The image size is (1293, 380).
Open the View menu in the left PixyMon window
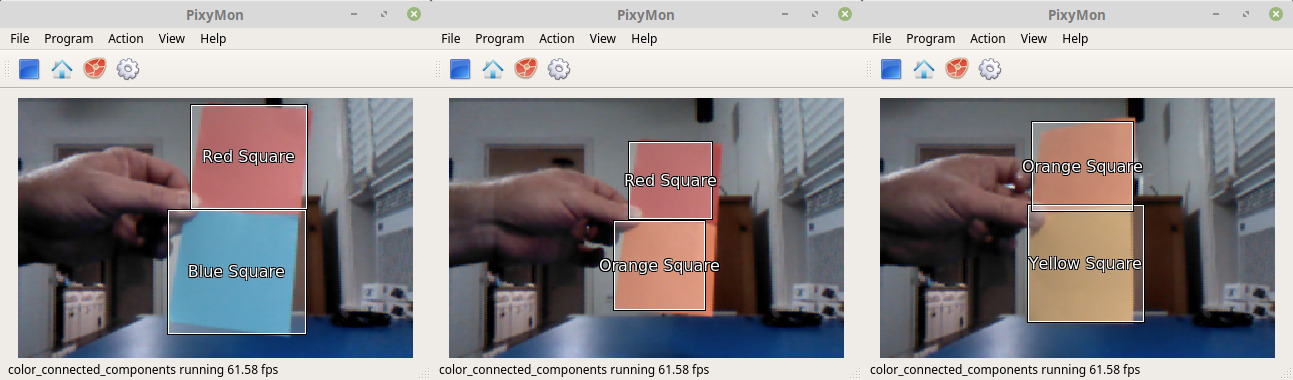click(x=172, y=38)
